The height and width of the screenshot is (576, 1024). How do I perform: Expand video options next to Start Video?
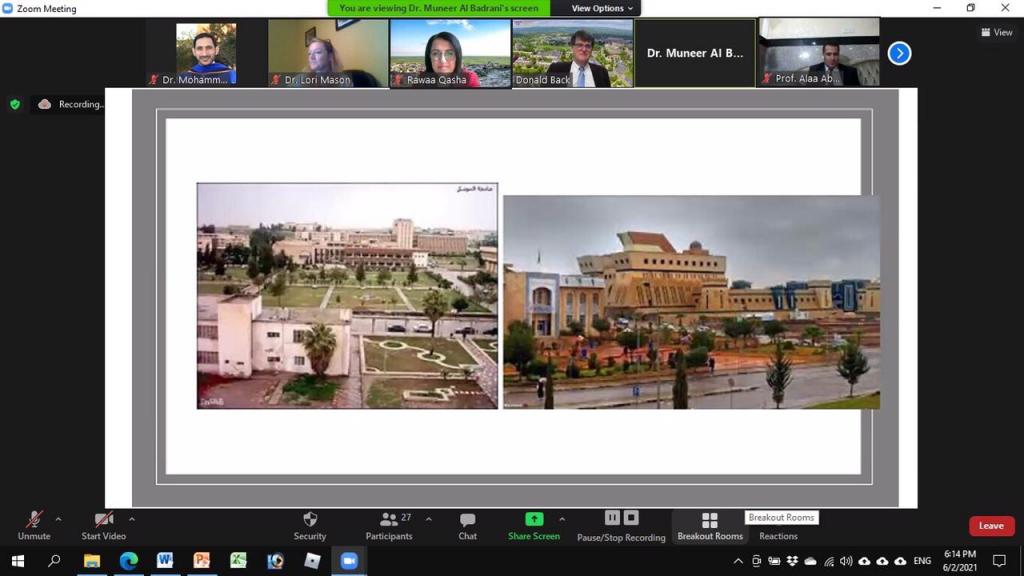click(132, 519)
